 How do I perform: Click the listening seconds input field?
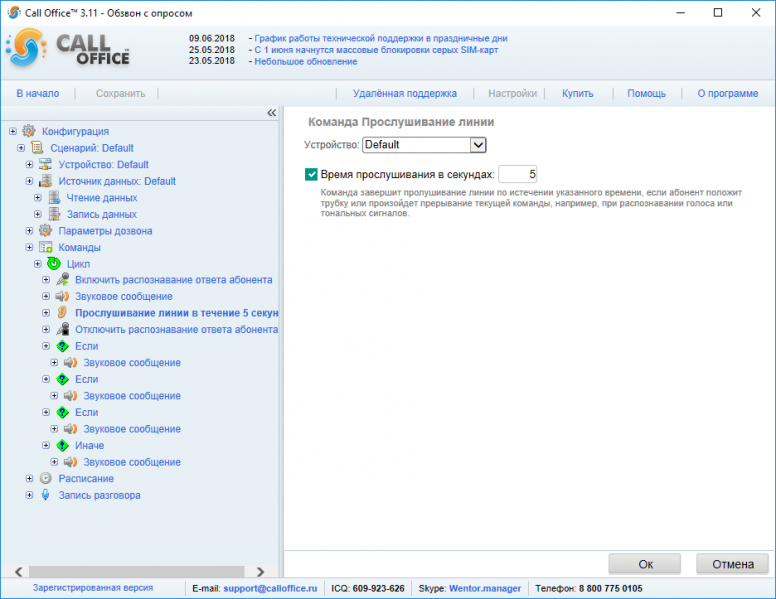coord(518,174)
